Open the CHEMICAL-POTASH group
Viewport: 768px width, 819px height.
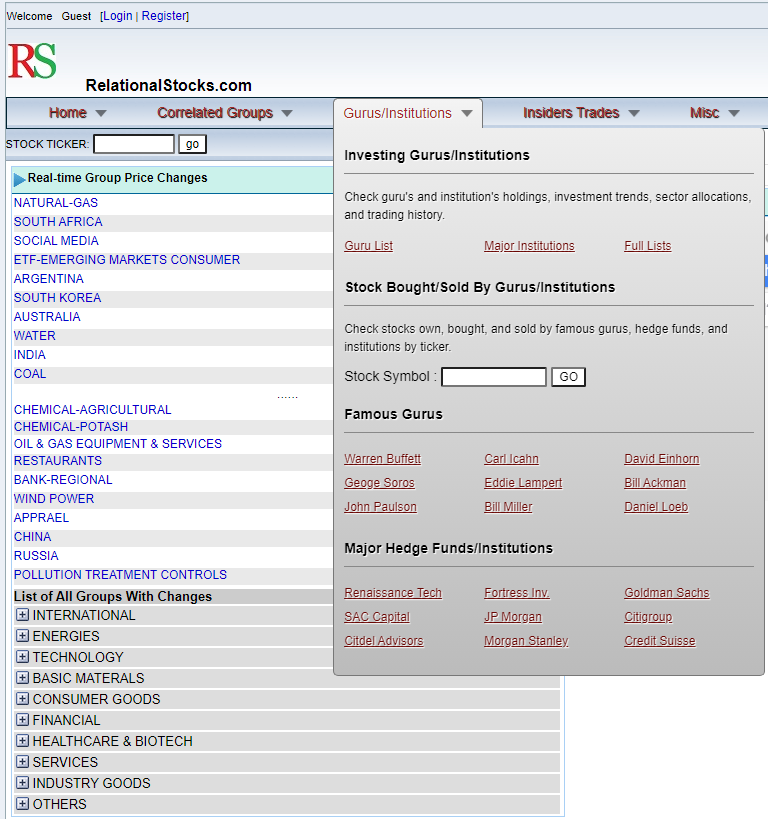71,427
